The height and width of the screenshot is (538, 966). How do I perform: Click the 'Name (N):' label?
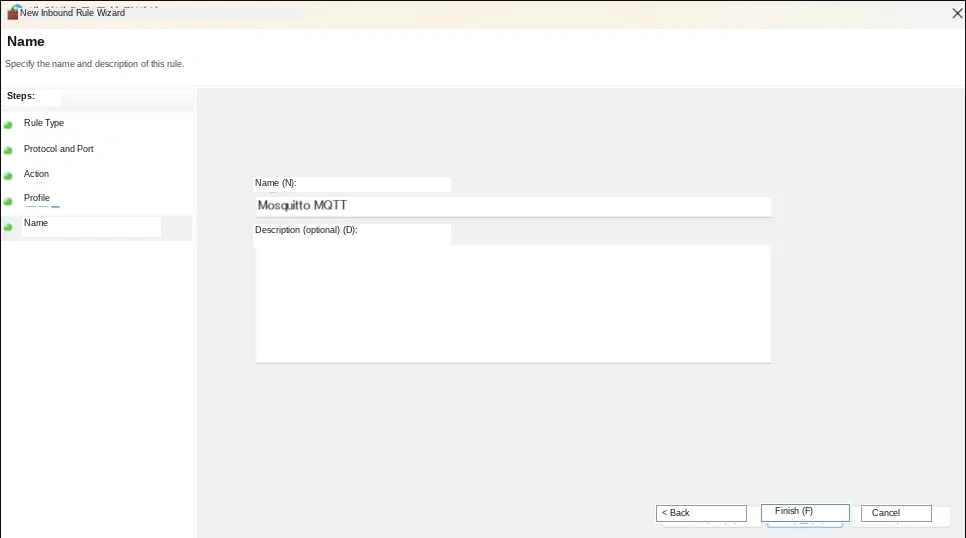pyautogui.click(x=275, y=183)
